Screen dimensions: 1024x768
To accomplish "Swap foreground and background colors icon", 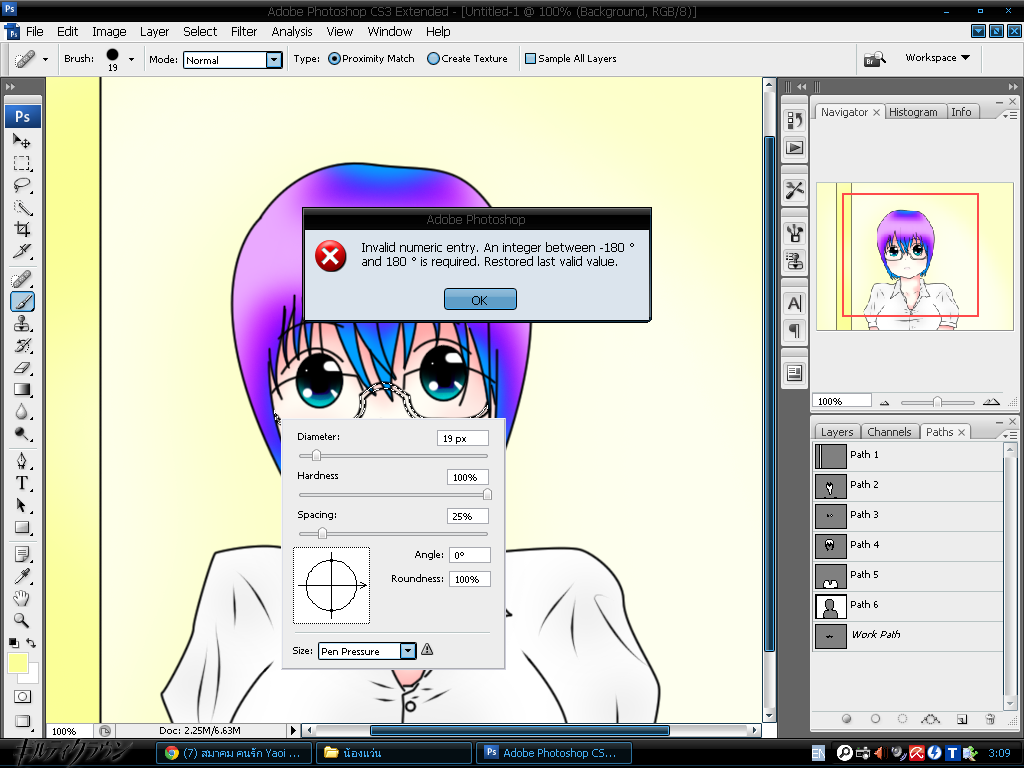I will tap(31, 643).
